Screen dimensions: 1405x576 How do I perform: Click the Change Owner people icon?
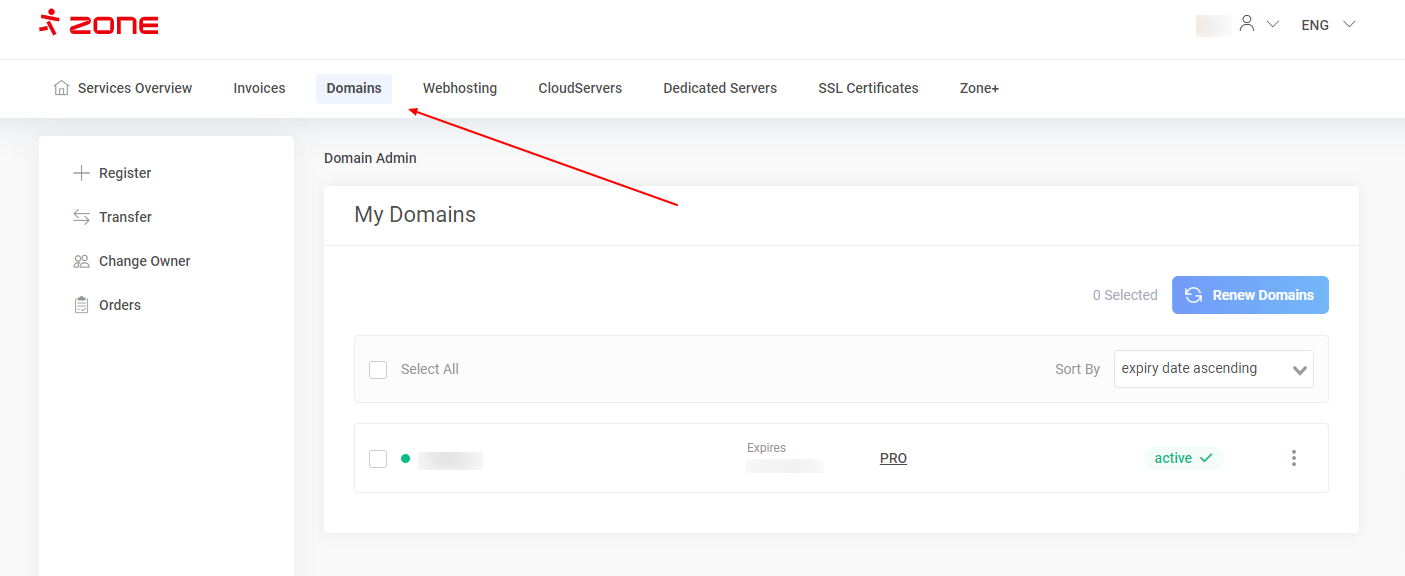pos(82,261)
